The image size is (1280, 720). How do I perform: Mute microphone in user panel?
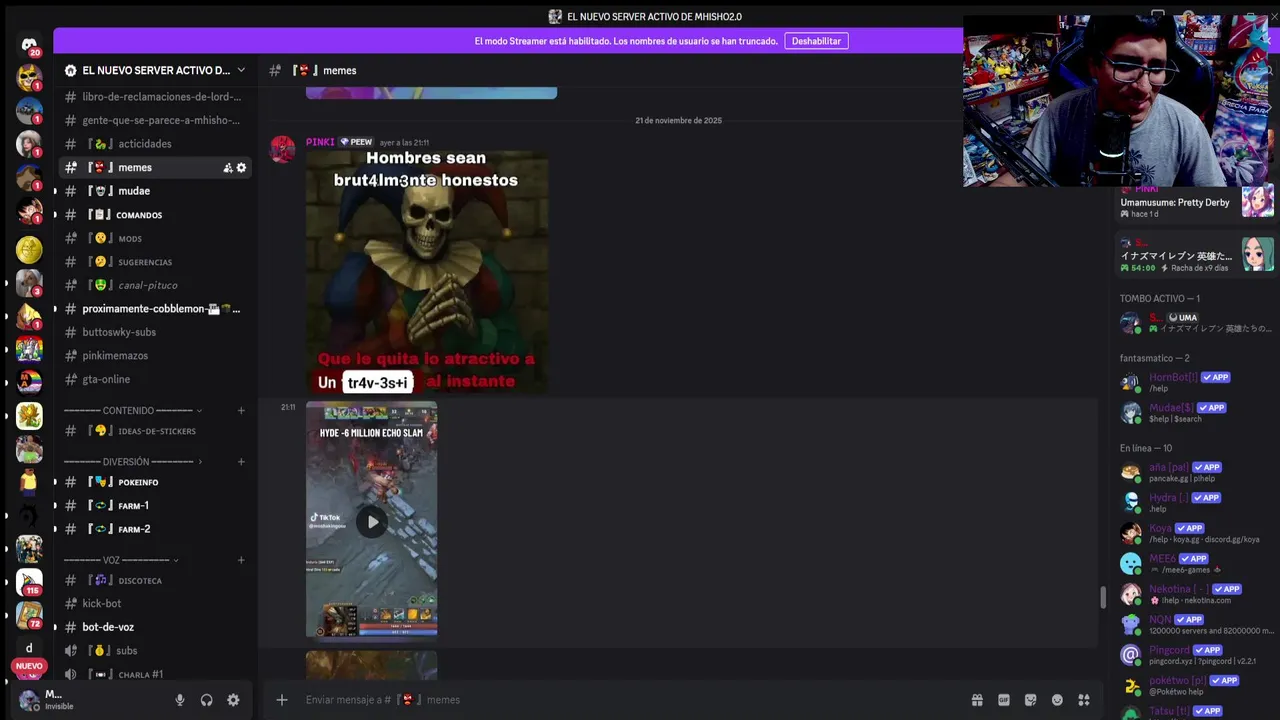180,700
